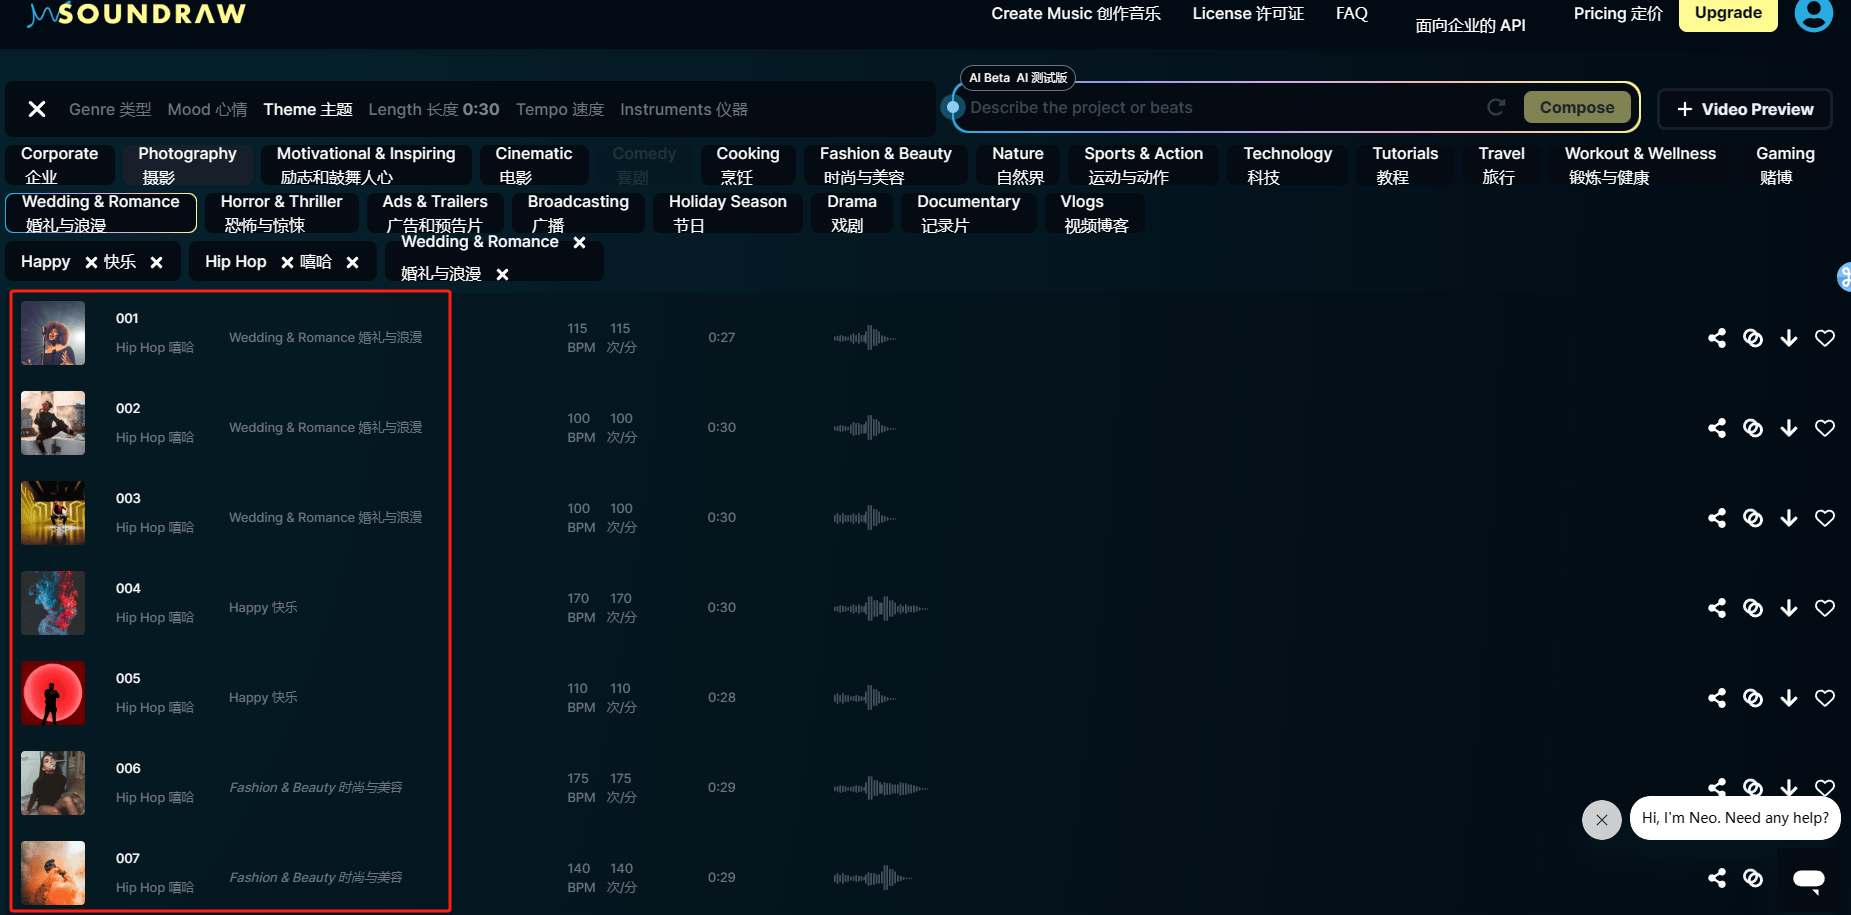Copy link icon for track 002
This screenshot has height=915, width=1851.
pos(1752,428)
